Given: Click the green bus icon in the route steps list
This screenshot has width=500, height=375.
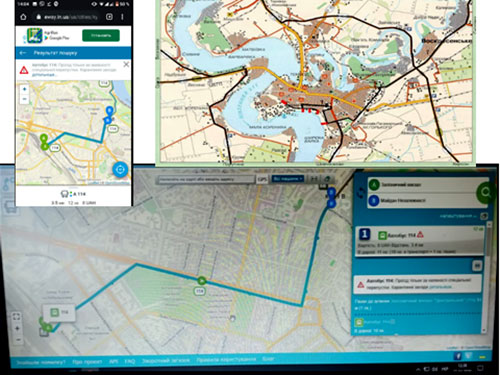Looking at the screenshot, I should point(359,322).
